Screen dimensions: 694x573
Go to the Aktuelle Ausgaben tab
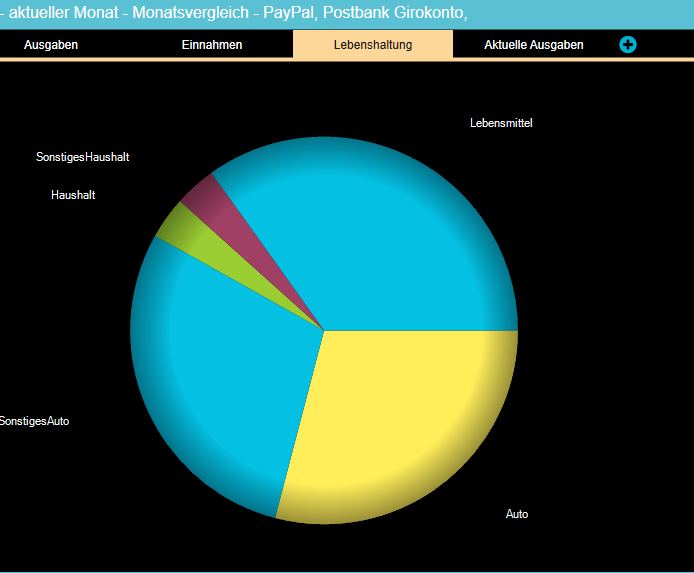pos(534,45)
